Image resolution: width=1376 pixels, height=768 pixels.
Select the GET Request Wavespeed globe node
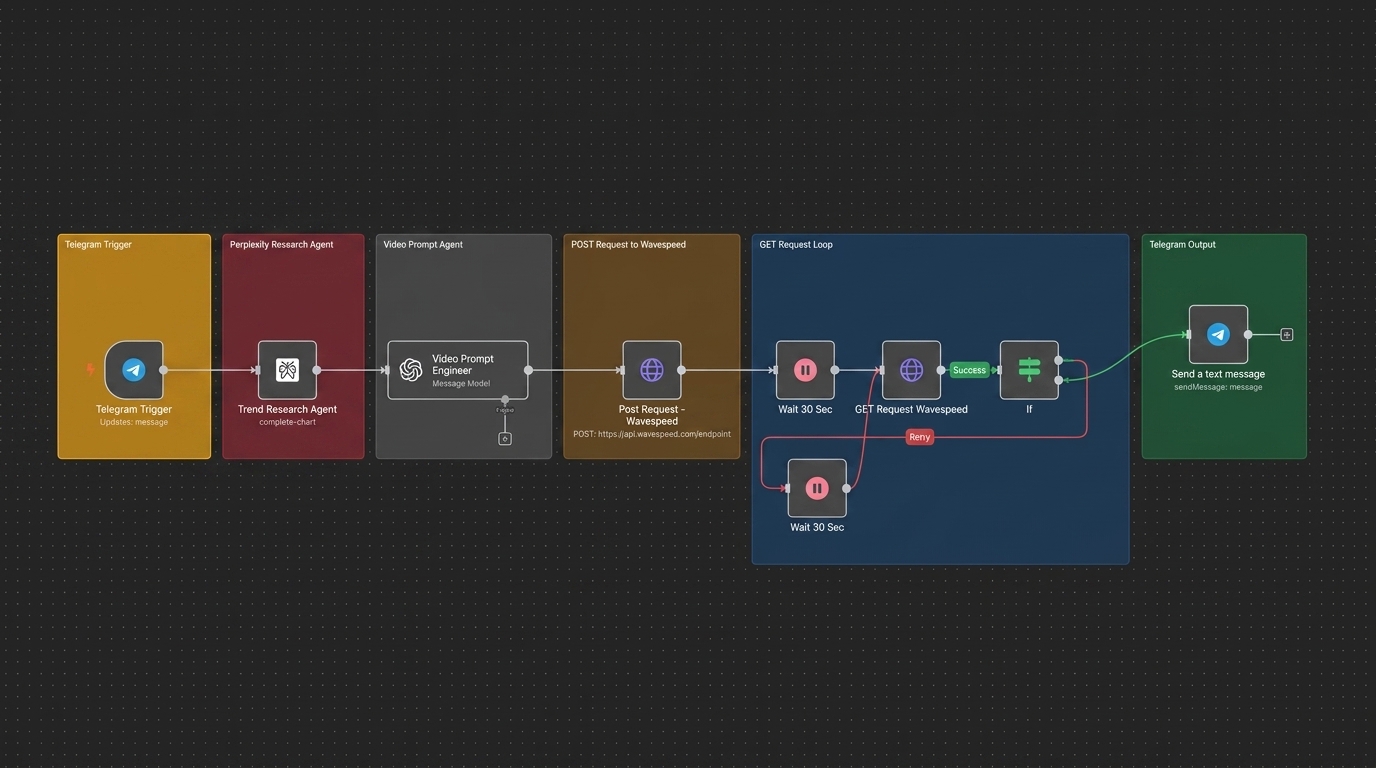(x=911, y=370)
